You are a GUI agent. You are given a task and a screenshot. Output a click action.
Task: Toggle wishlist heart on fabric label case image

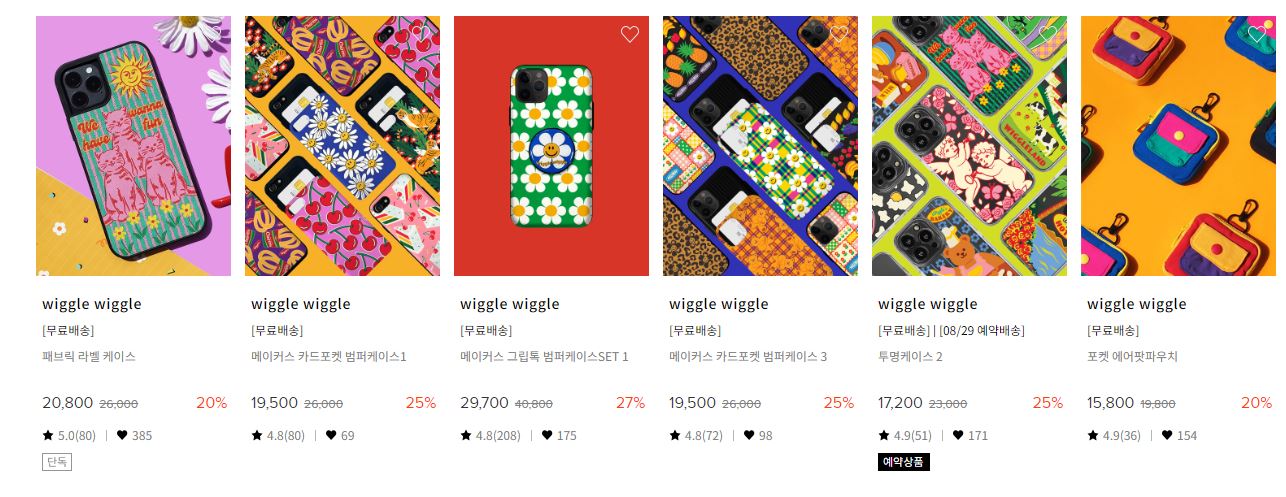click(211, 34)
